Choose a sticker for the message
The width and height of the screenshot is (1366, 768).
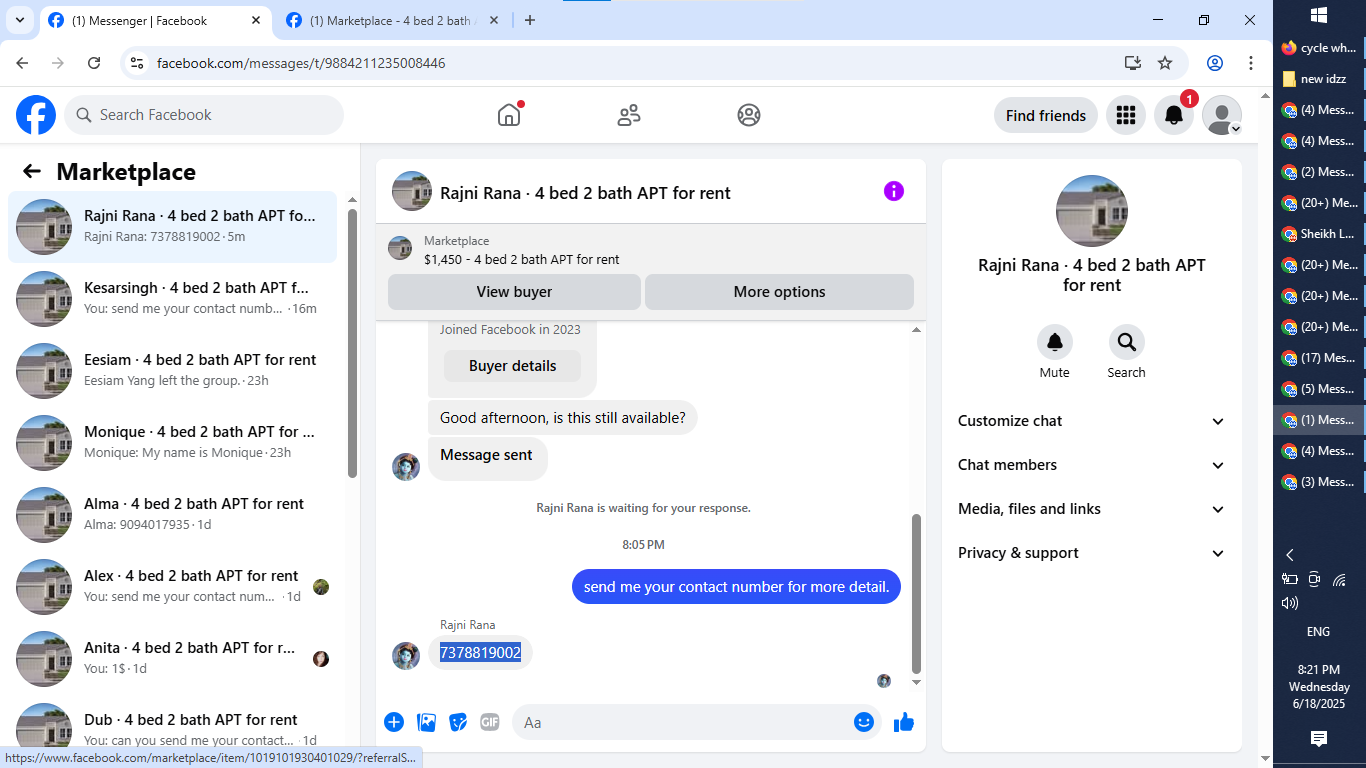(x=458, y=722)
